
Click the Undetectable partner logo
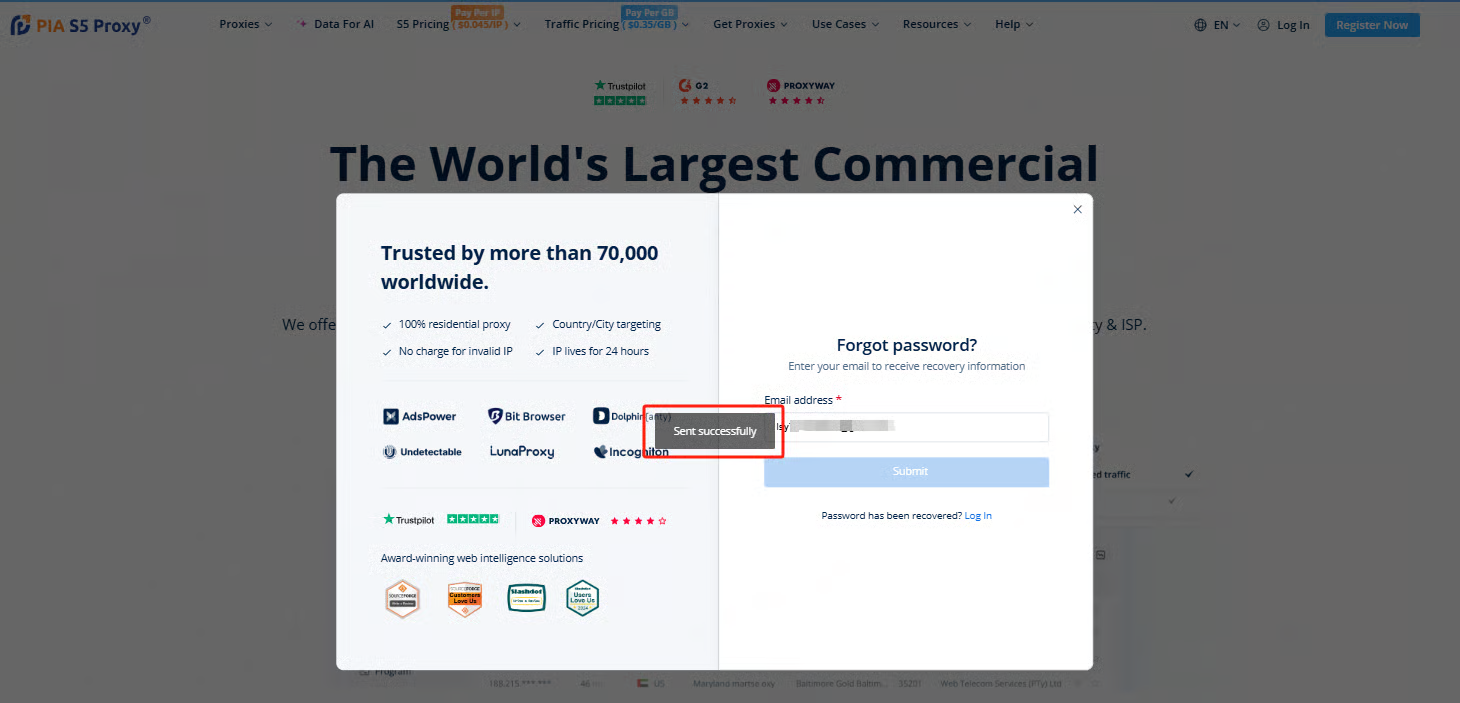422,452
